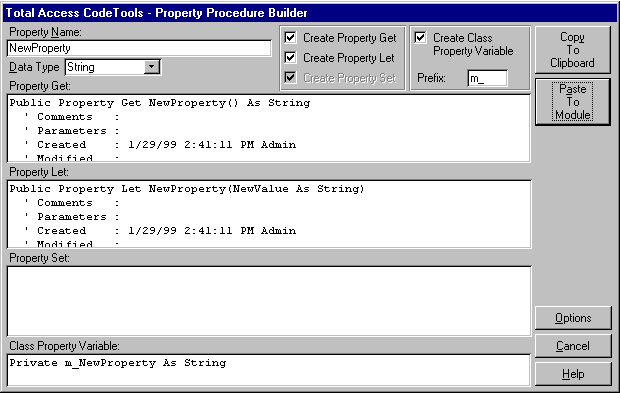This screenshot has width=620, height=393.
Task: Click the dialog title bar
Action: 310,13
